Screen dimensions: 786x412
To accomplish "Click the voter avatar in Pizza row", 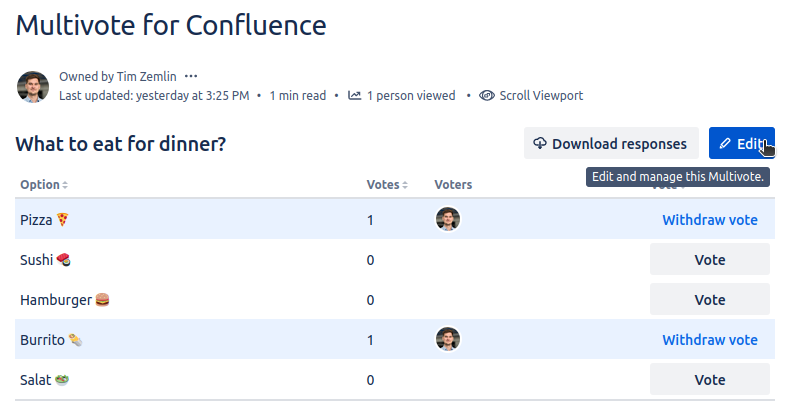I will (x=448, y=219).
